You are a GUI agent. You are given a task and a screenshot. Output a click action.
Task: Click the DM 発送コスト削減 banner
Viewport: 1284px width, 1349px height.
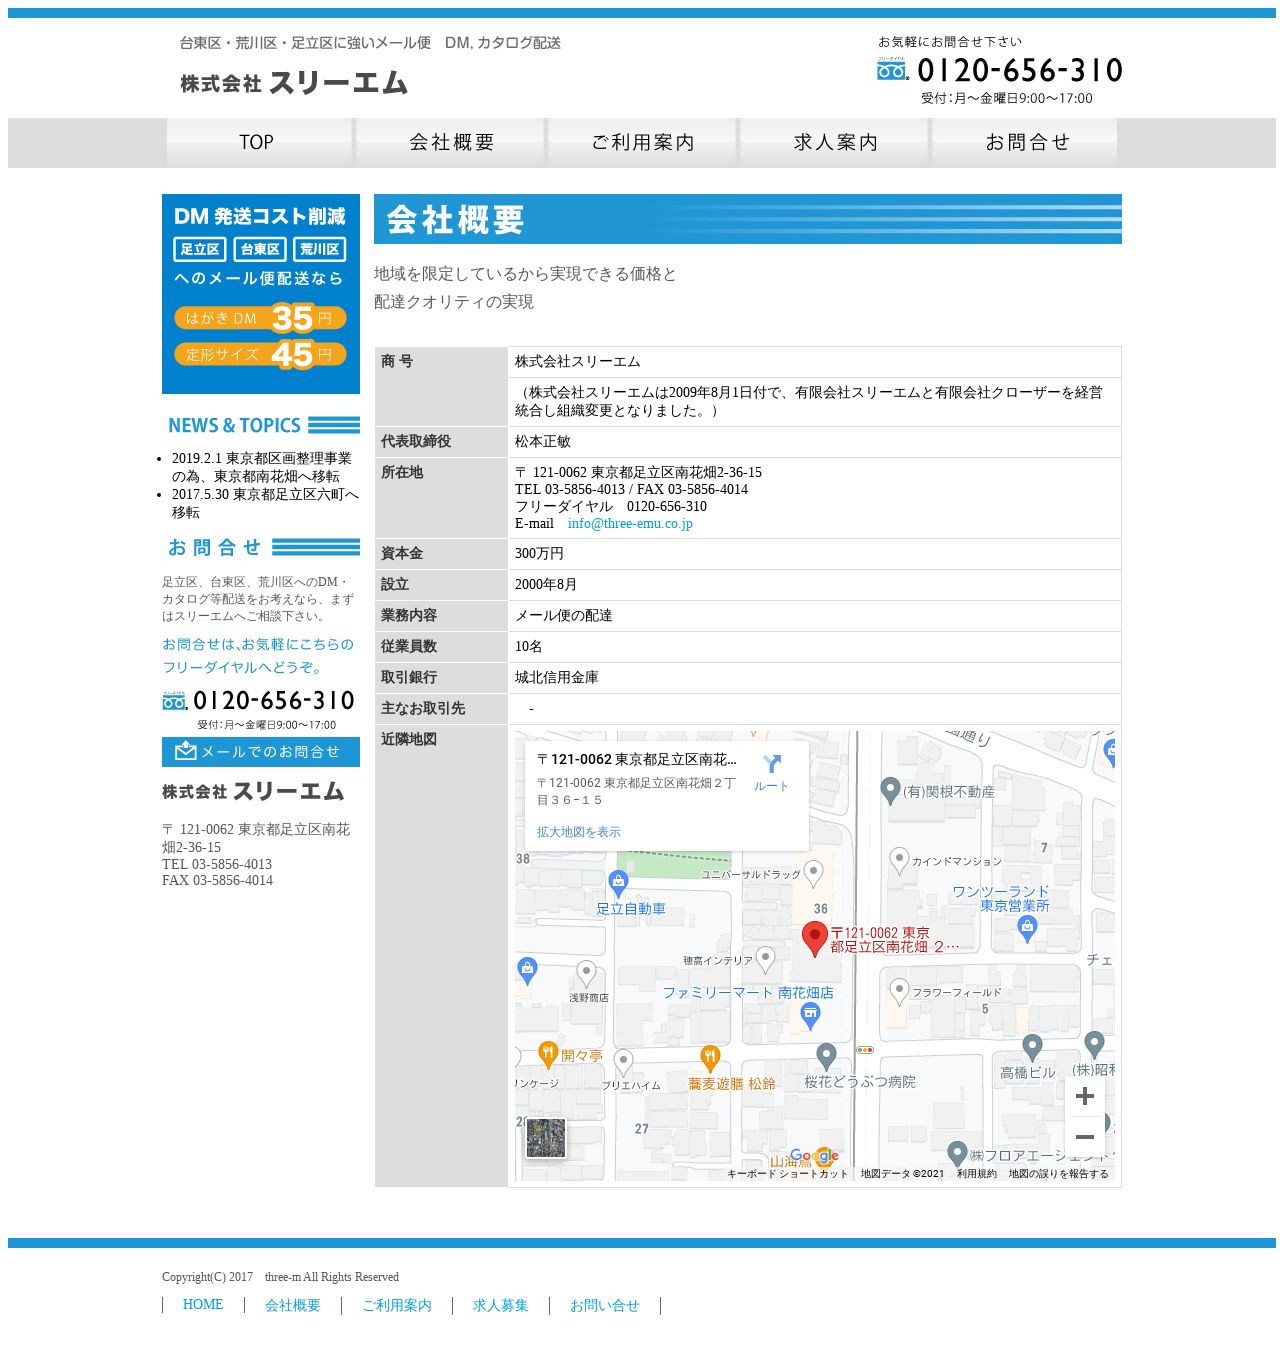coord(261,294)
